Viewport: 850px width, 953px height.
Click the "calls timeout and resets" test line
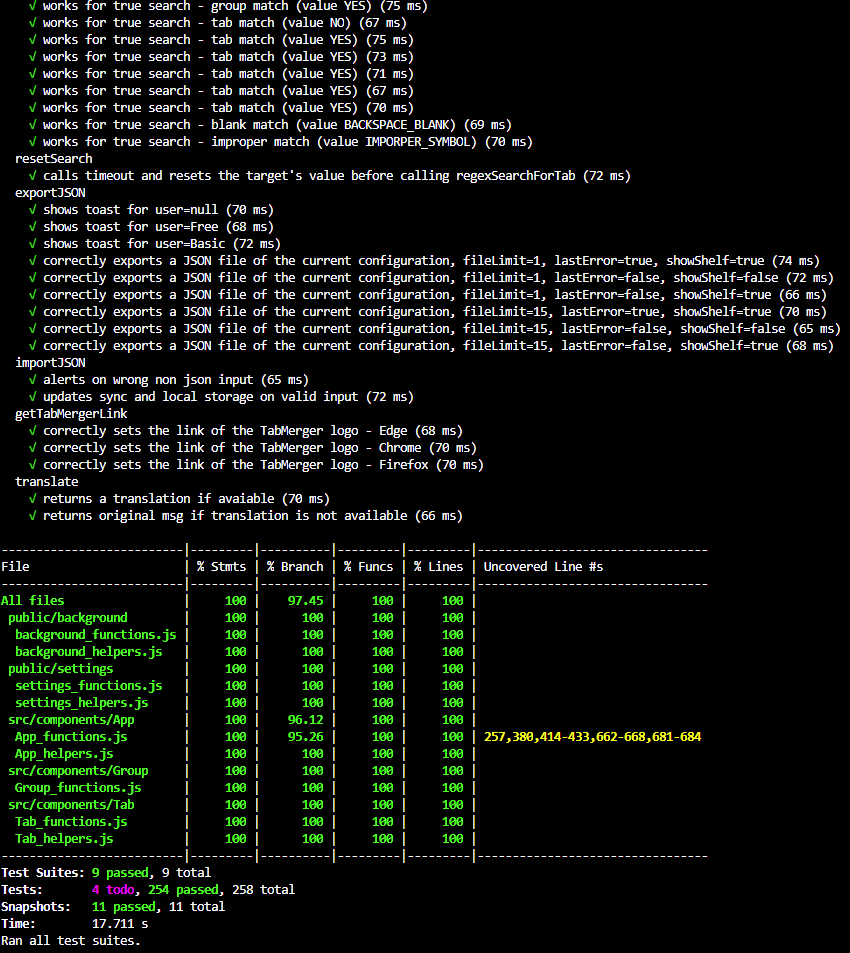tap(330, 176)
